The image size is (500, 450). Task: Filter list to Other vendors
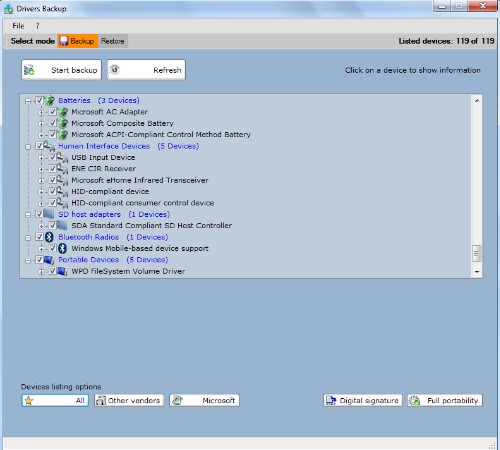(129, 400)
